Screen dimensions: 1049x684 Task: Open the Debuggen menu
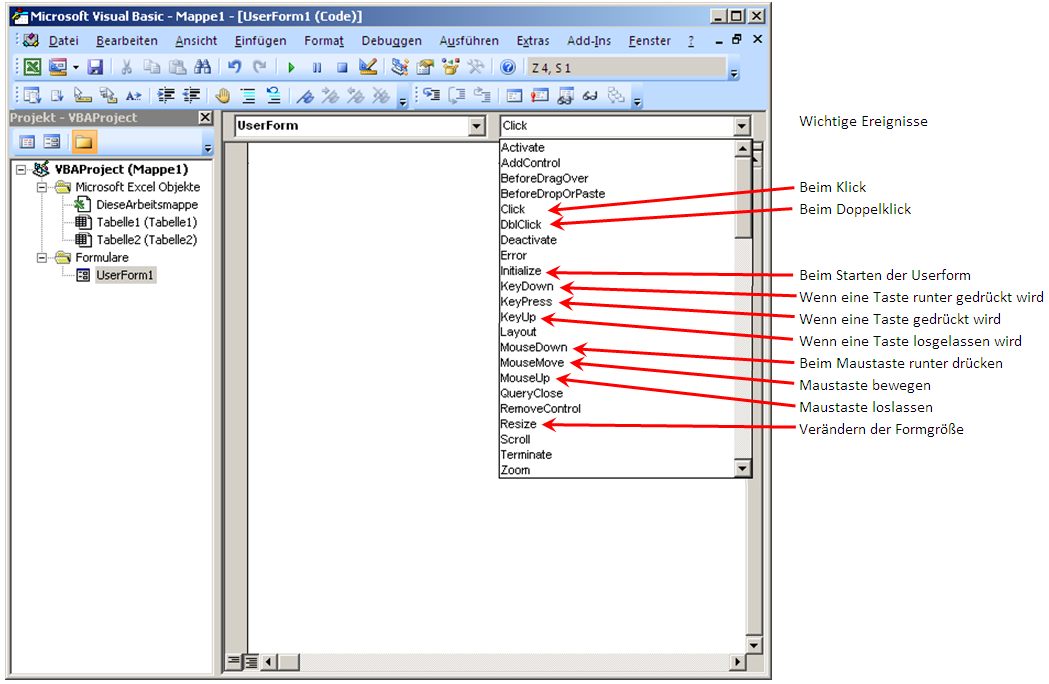coord(391,41)
